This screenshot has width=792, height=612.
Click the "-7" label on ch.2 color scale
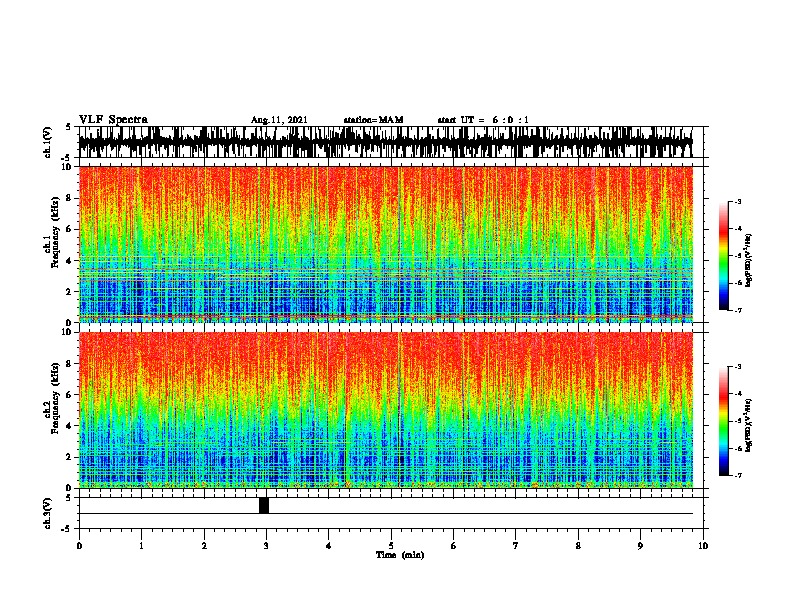pos(737,475)
